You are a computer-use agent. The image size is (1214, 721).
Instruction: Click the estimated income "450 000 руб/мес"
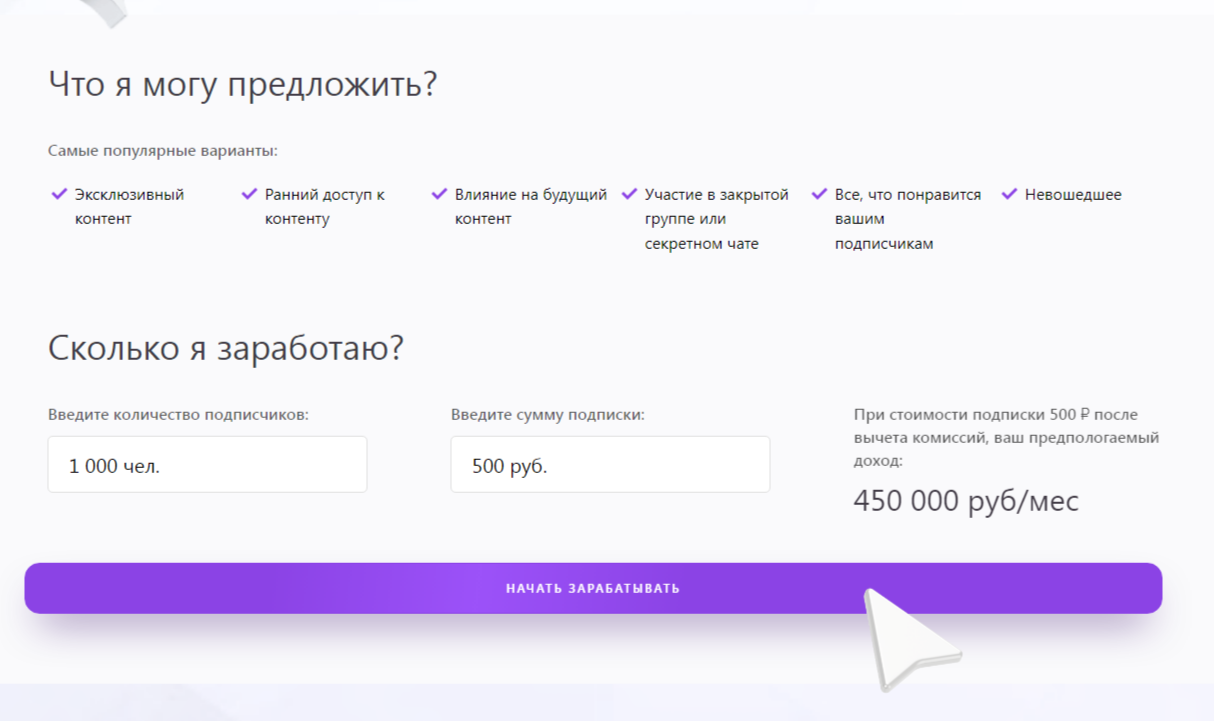click(966, 501)
